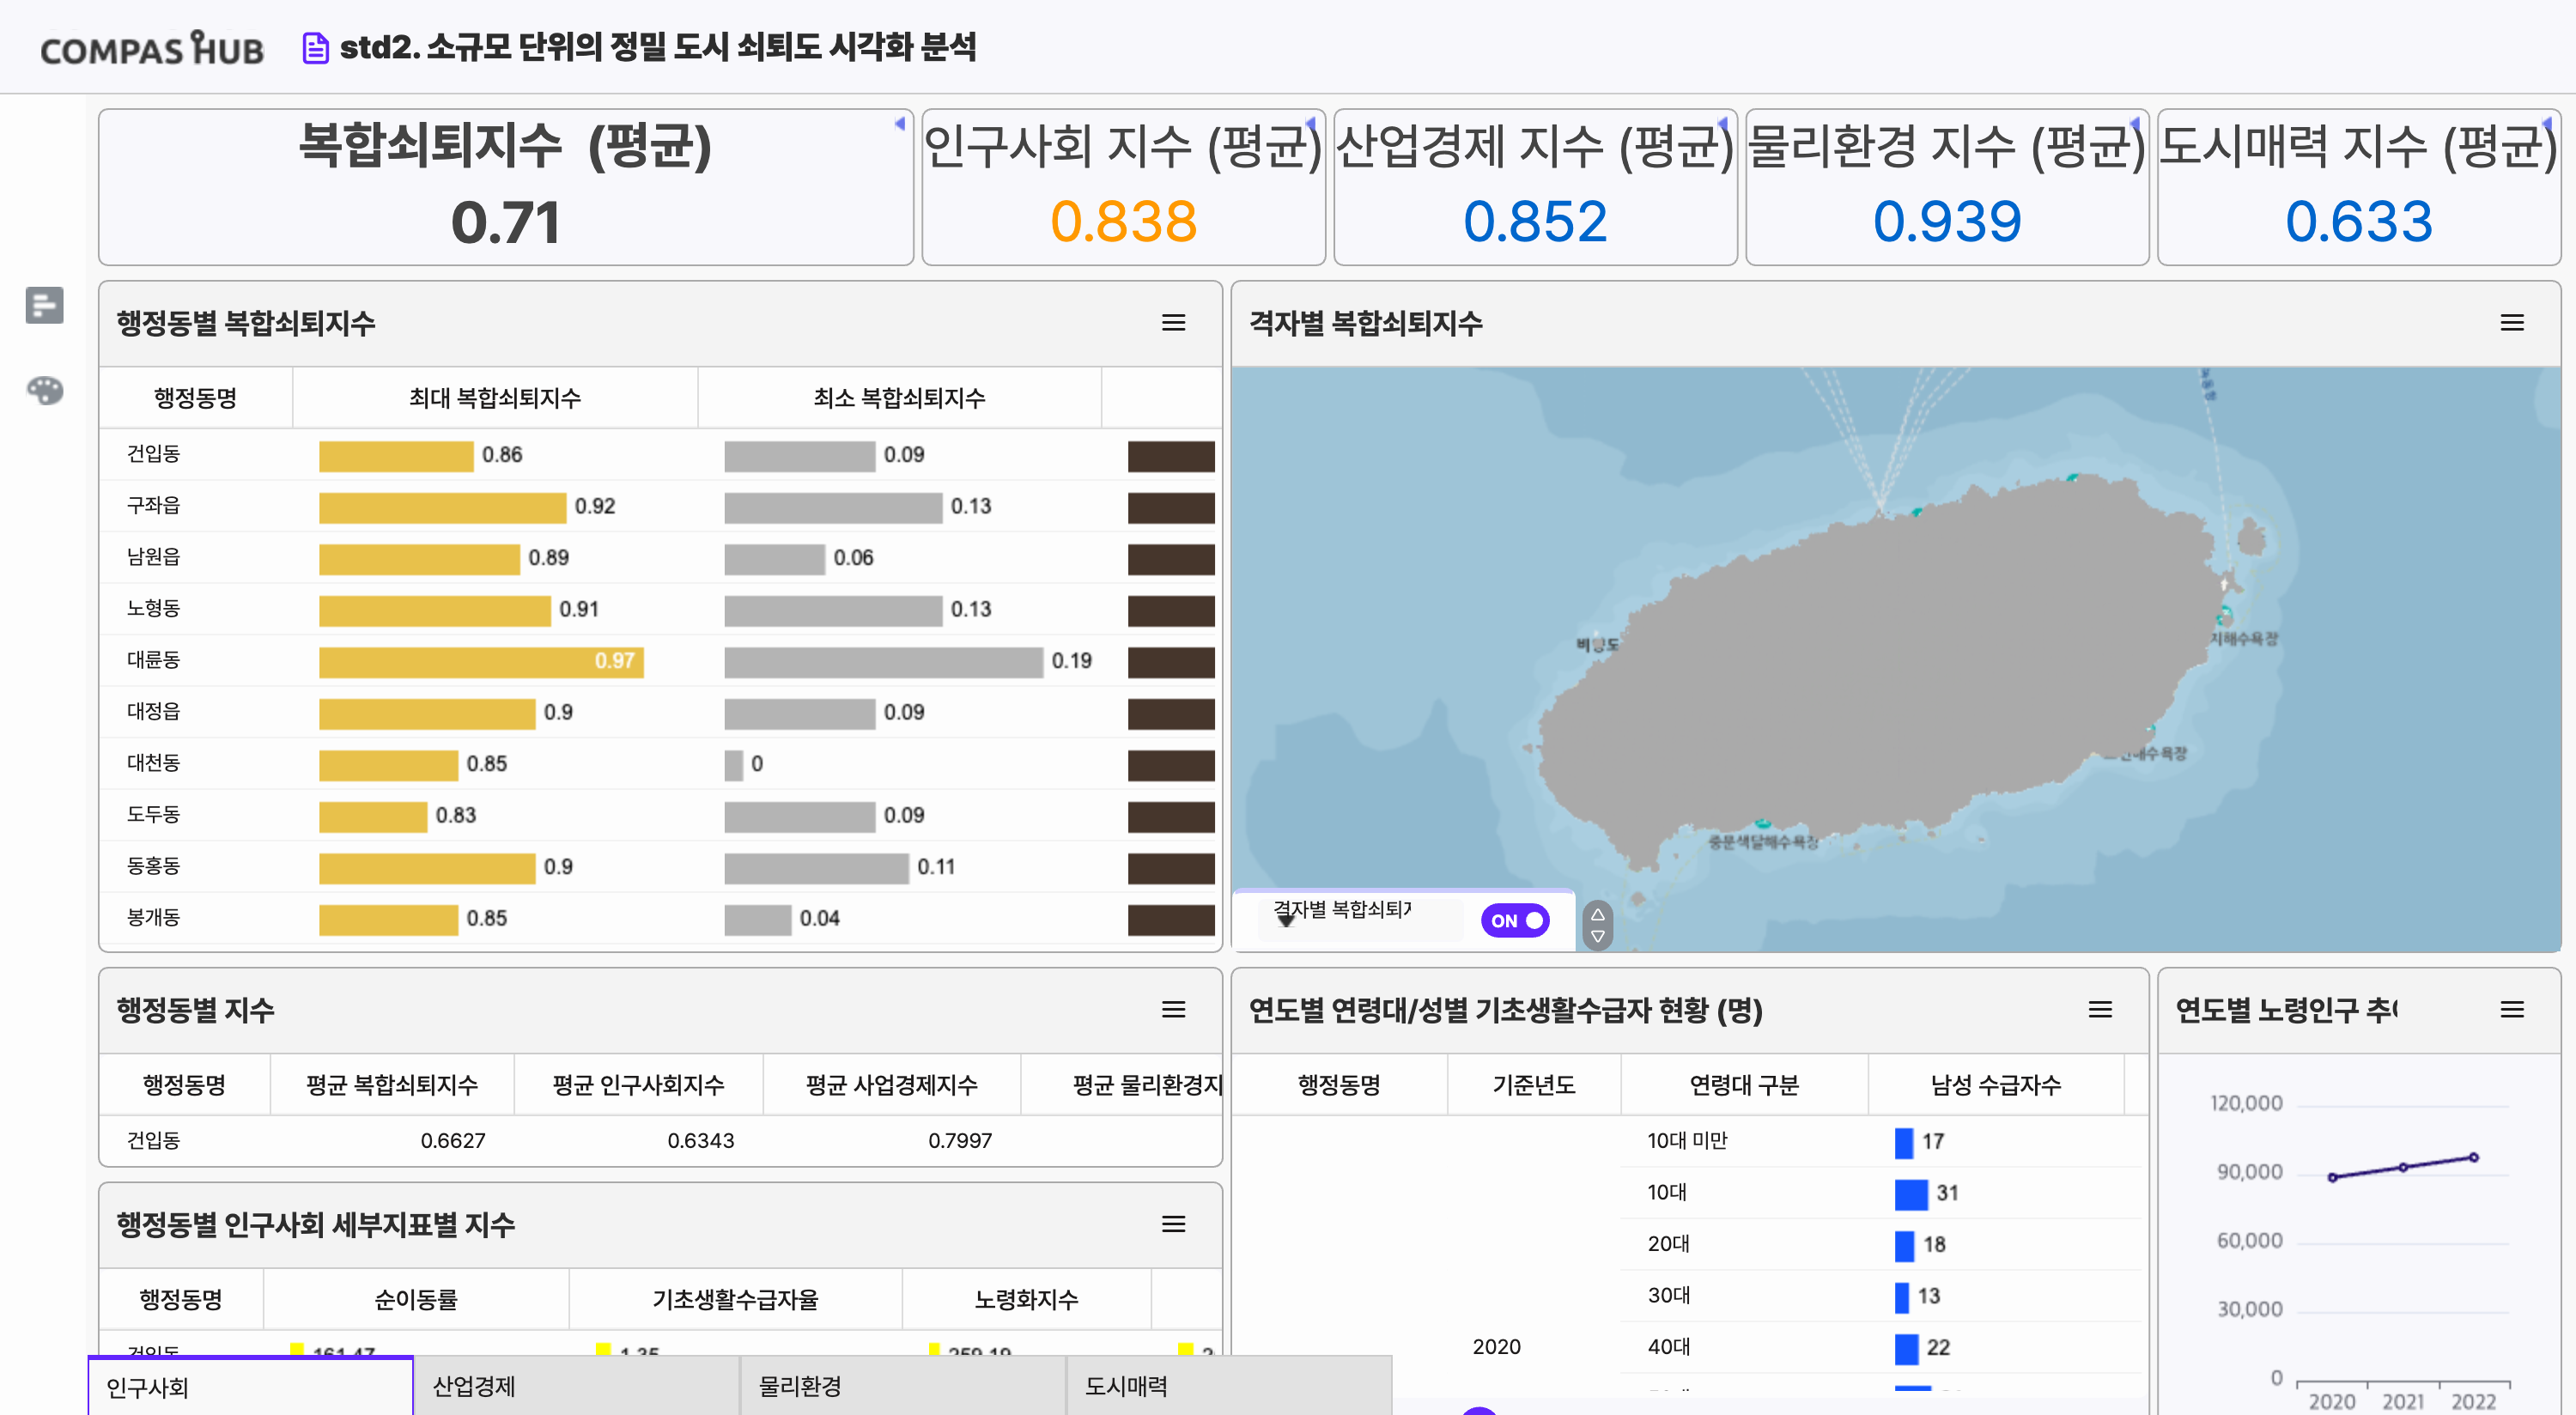Click 평균 사업경제지수 column header
2576x1415 pixels.
(891, 1085)
